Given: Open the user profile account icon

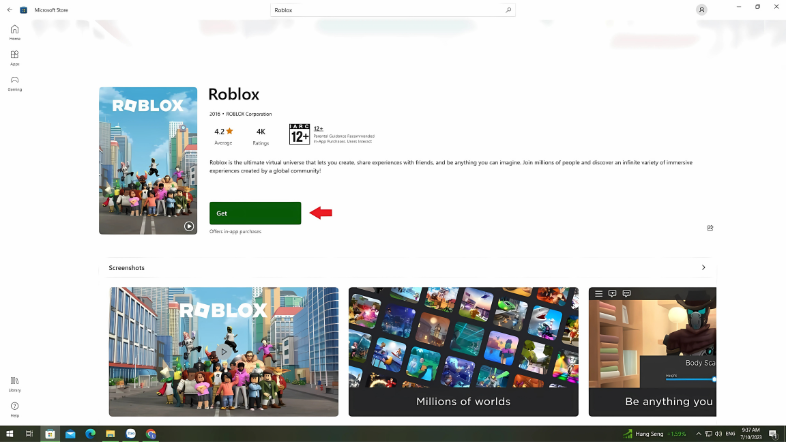Looking at the screenshot, I should click(701, 9).
